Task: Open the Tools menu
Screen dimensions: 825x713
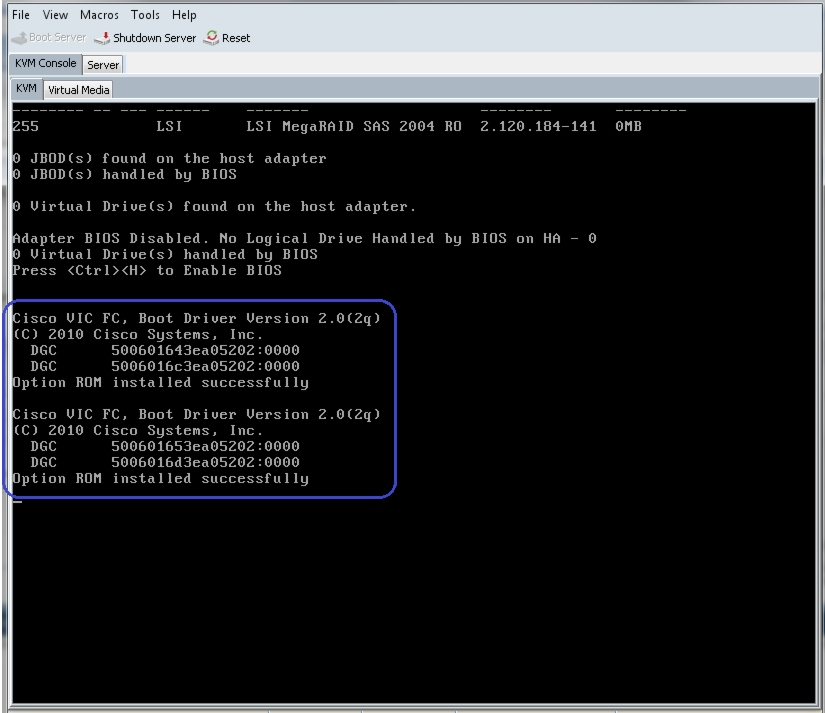Action: click(x=145, y=15)
